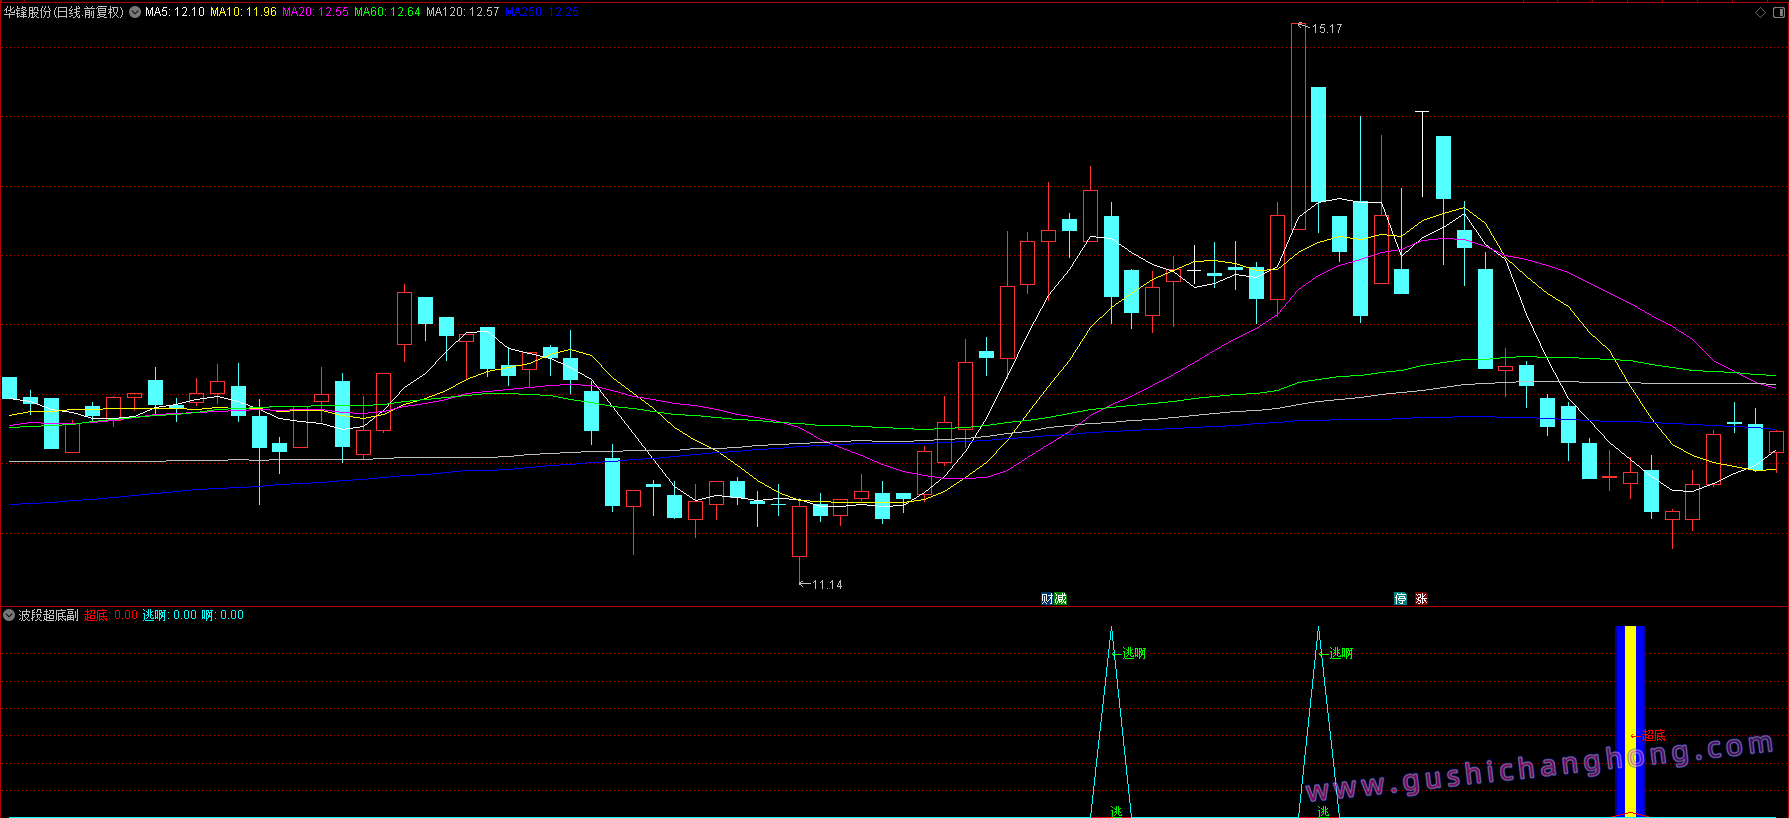
Task: Select the MA120 legend label
Action: (x=462, y=12)
